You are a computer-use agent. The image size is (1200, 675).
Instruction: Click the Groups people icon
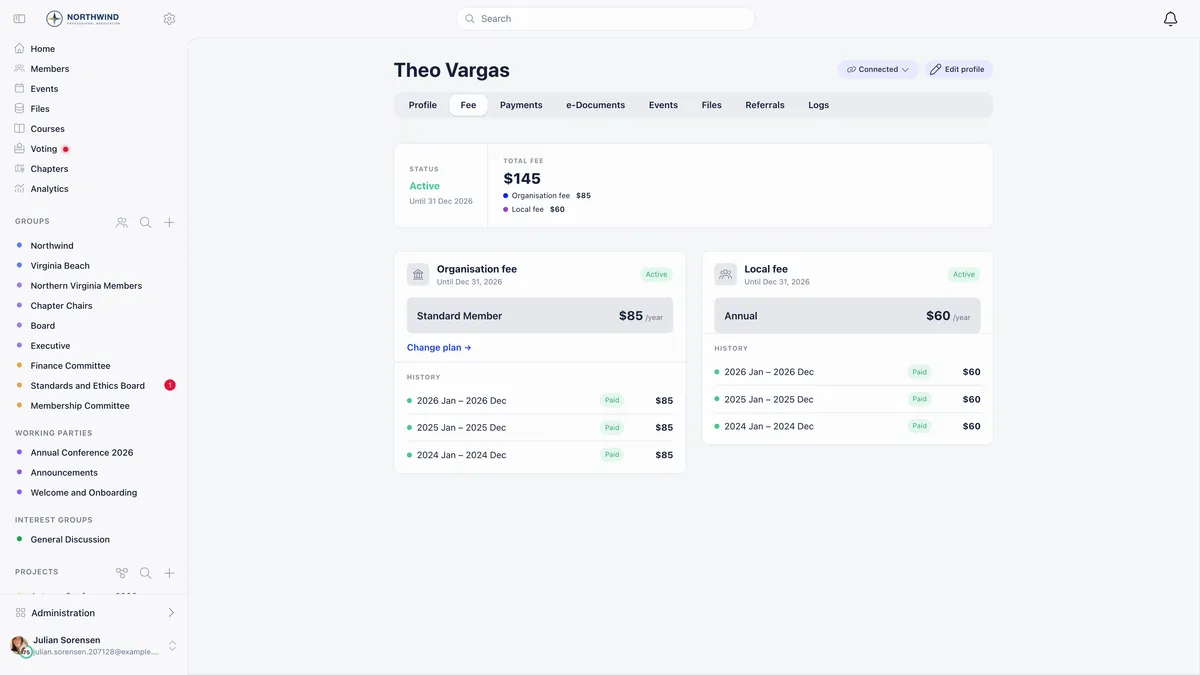pos(122,222)
